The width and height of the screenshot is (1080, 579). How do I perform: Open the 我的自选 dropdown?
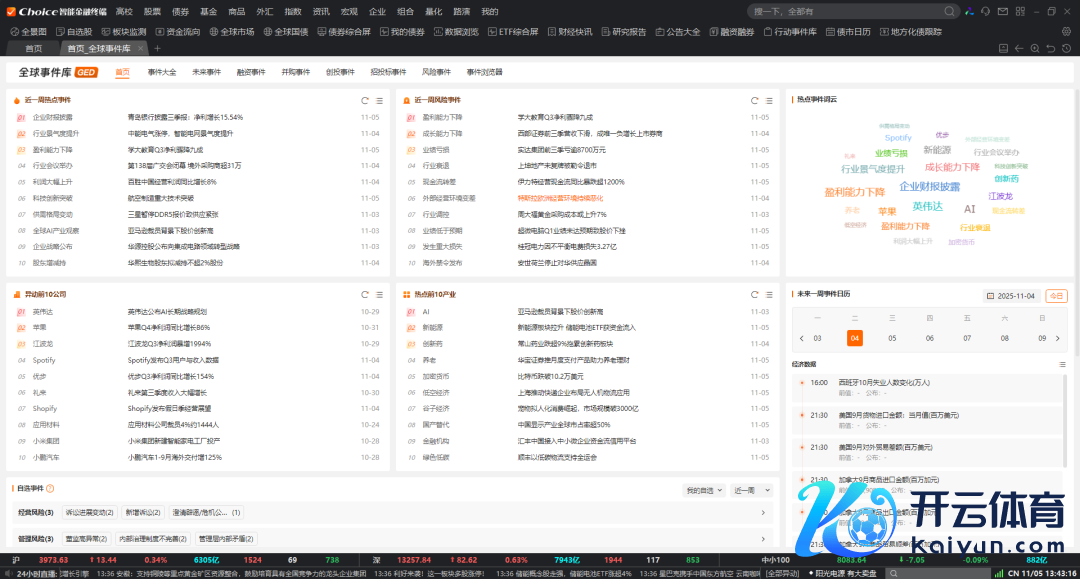pyautogui.click(x=704, y=490)
